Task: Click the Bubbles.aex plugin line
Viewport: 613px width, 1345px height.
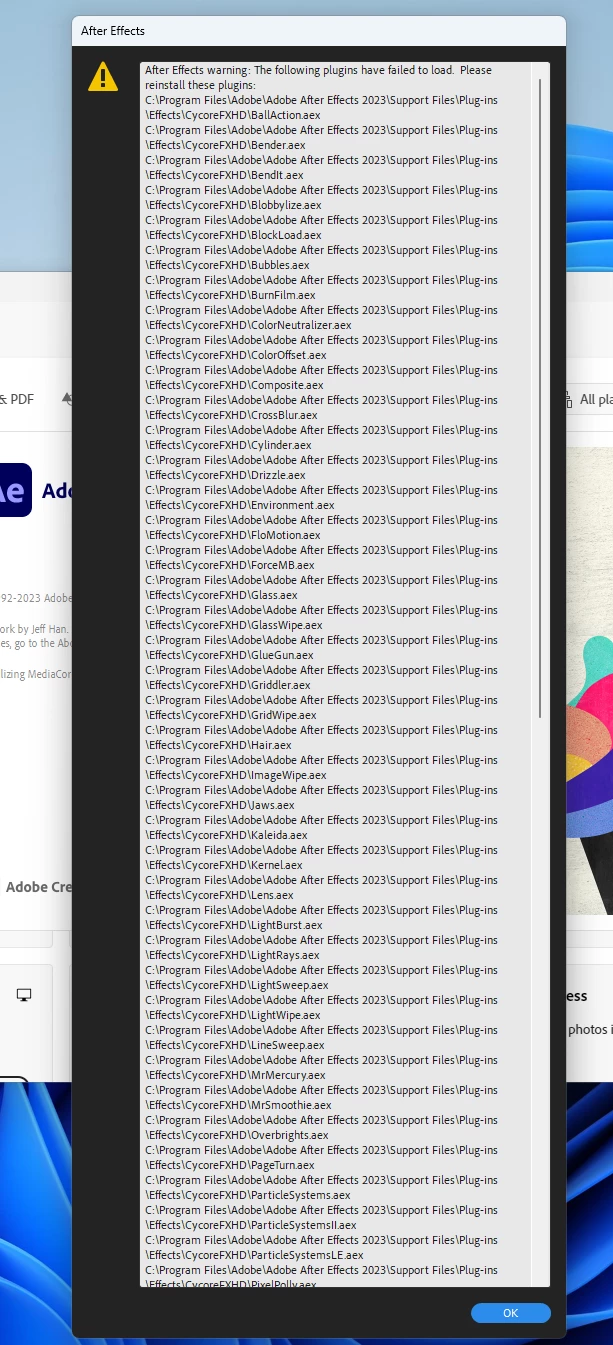Action: 227,265
